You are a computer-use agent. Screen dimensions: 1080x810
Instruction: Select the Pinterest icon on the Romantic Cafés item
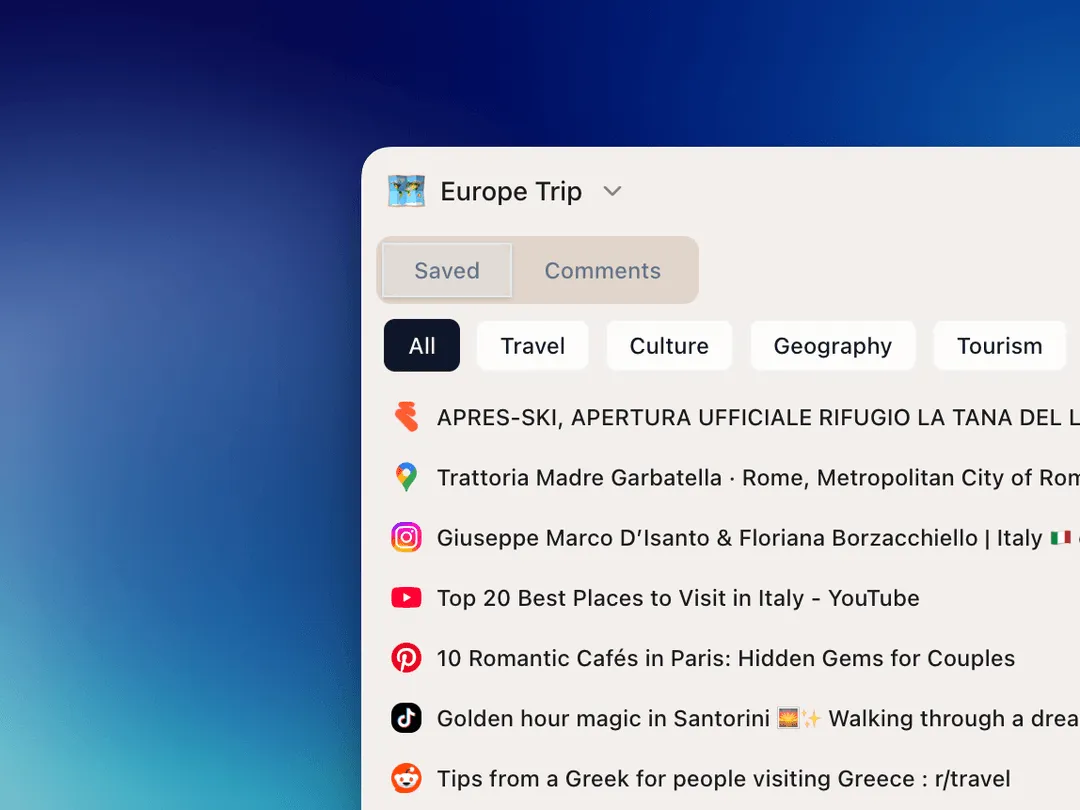point(406,657)
